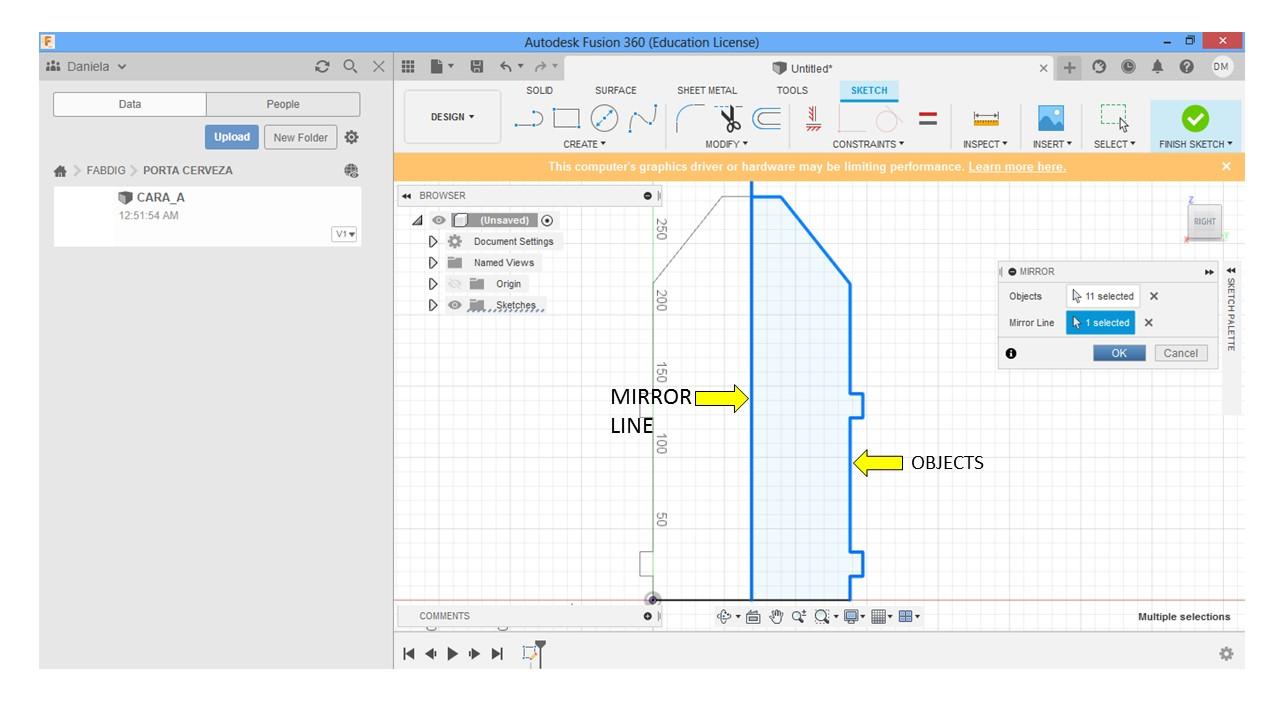Save the document with the disk icon
This screenshot has height=720, width=1280.
click(477, 67)
